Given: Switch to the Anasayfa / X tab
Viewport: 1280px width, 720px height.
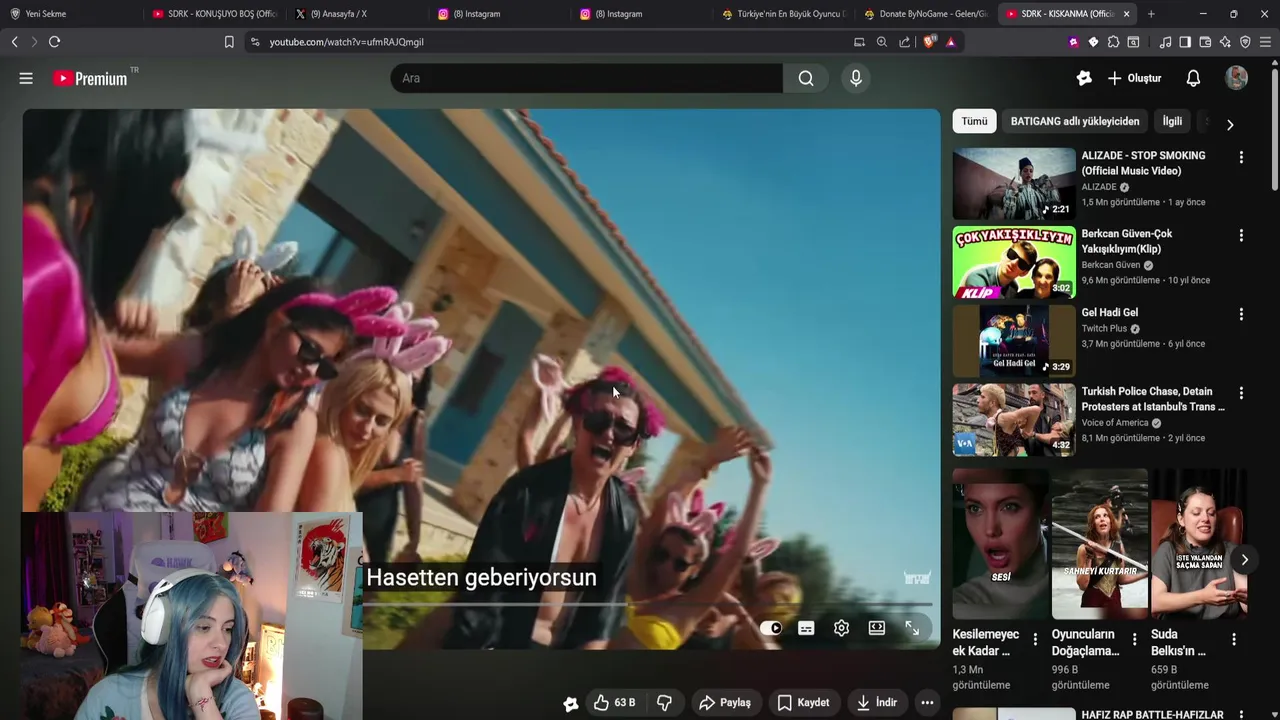Looking at the screenshot, I should (355, 14).
